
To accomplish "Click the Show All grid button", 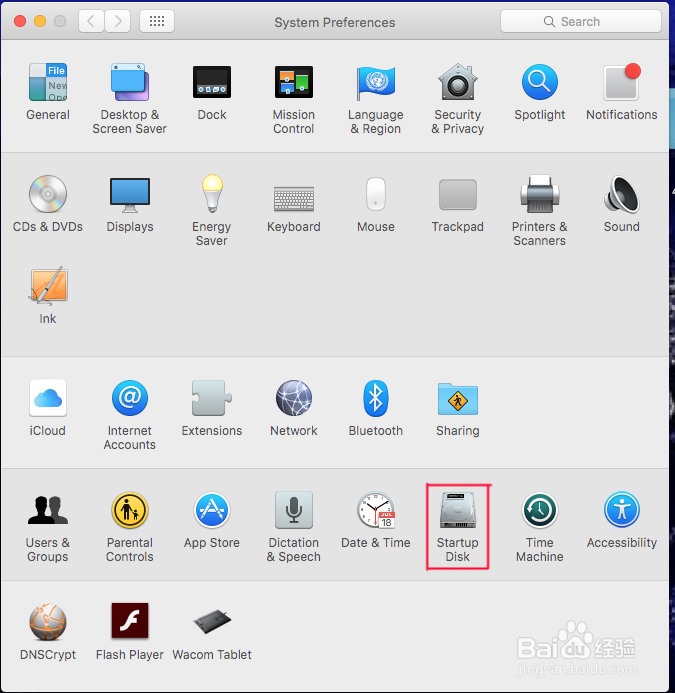I will tap(157, 21).
